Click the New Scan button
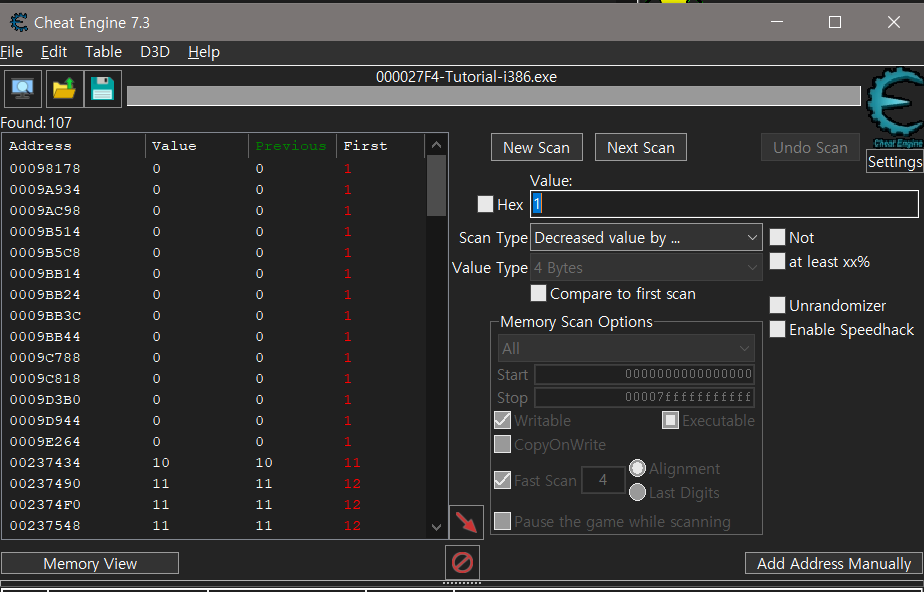 (x=536, y=147)
